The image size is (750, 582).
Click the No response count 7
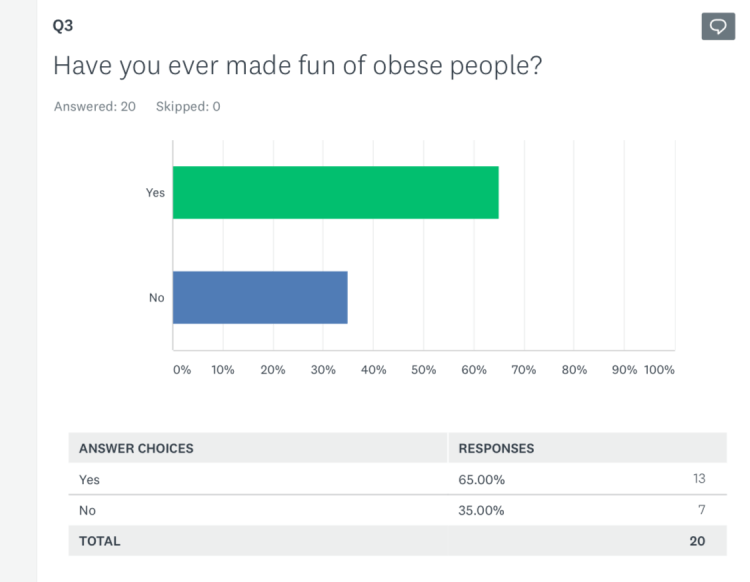click(702, 510)
